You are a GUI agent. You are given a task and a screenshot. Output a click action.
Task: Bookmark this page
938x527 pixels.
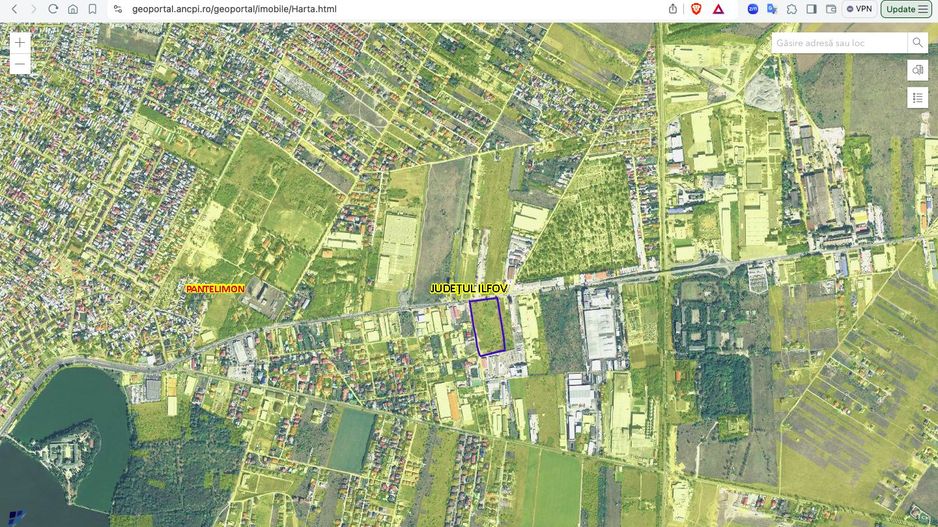(92, 9)
